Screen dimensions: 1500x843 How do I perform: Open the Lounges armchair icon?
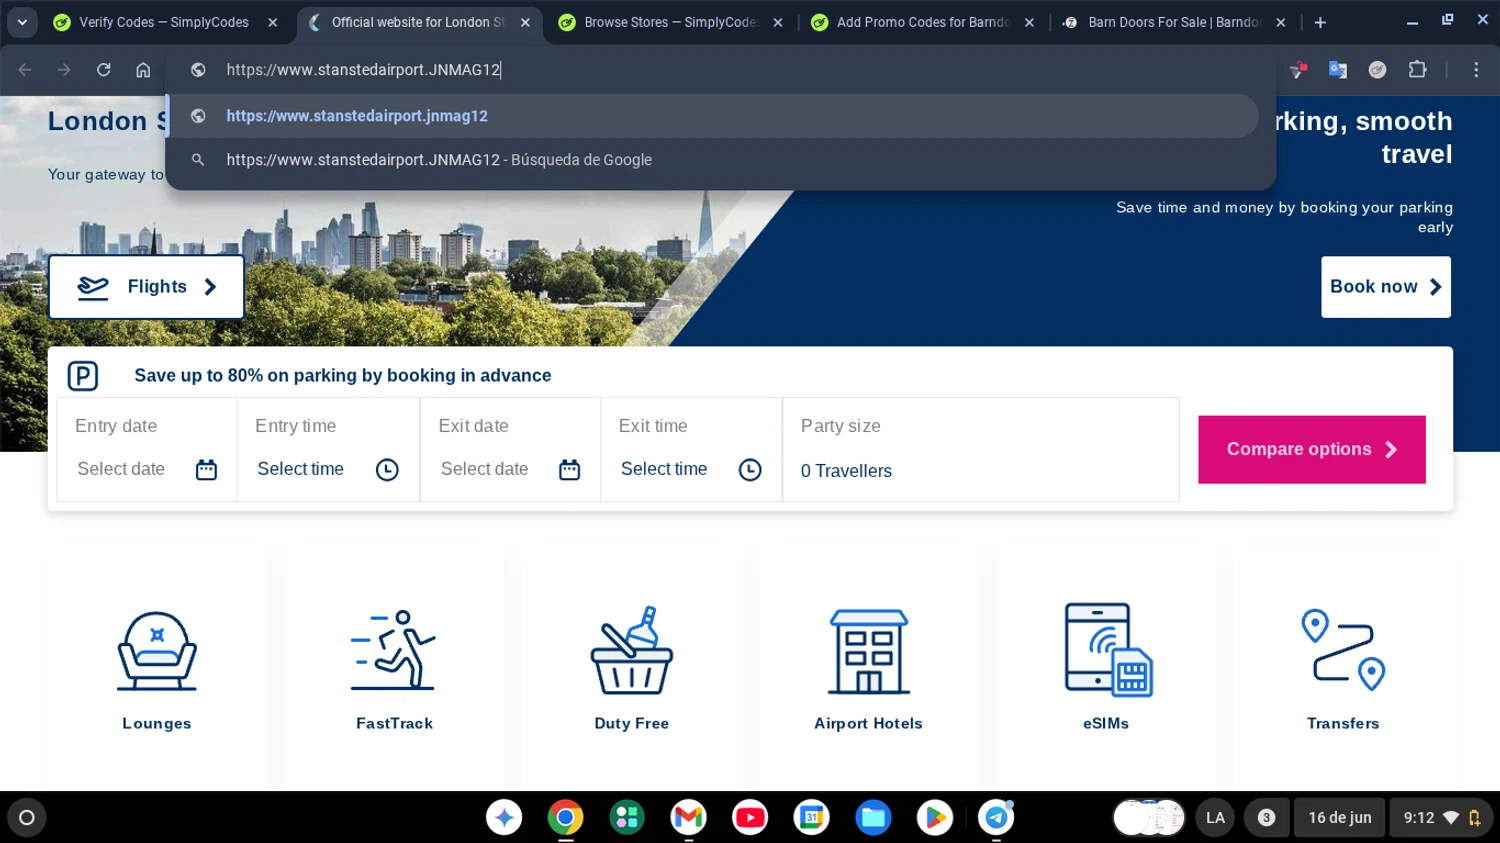[157, 651]
